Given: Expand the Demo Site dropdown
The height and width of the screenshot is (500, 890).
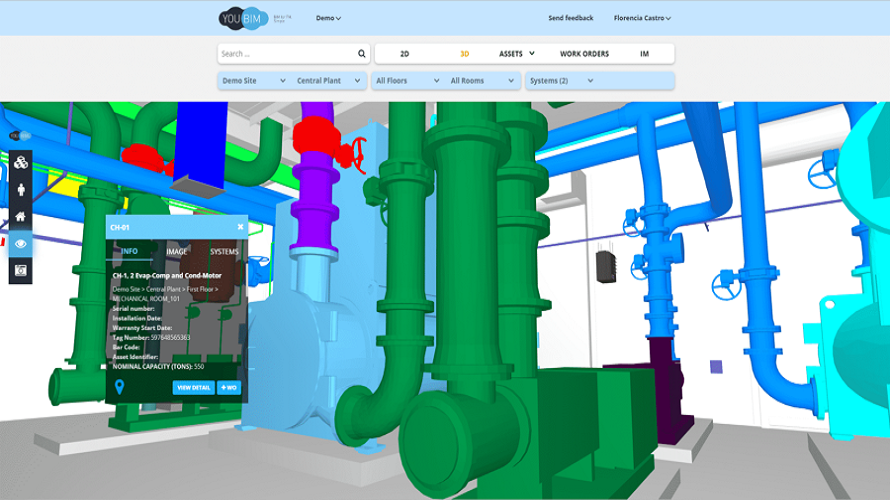Looking at the screenshot, I should point(254,81).
